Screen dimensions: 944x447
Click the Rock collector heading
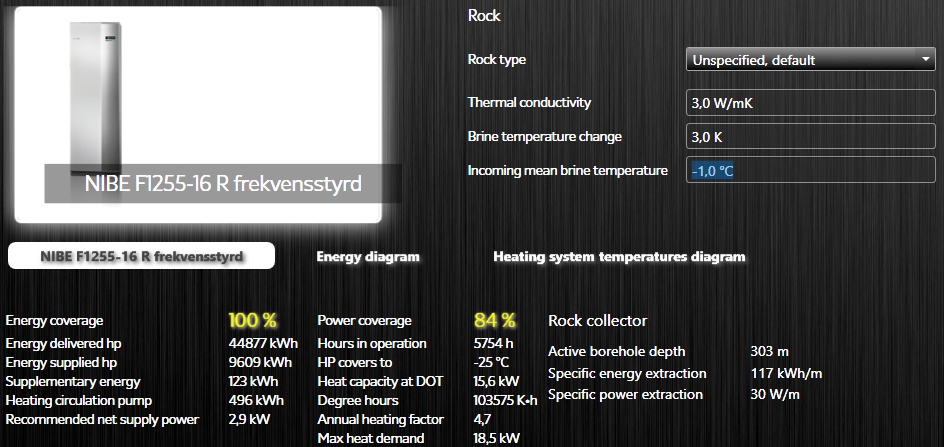597,321
